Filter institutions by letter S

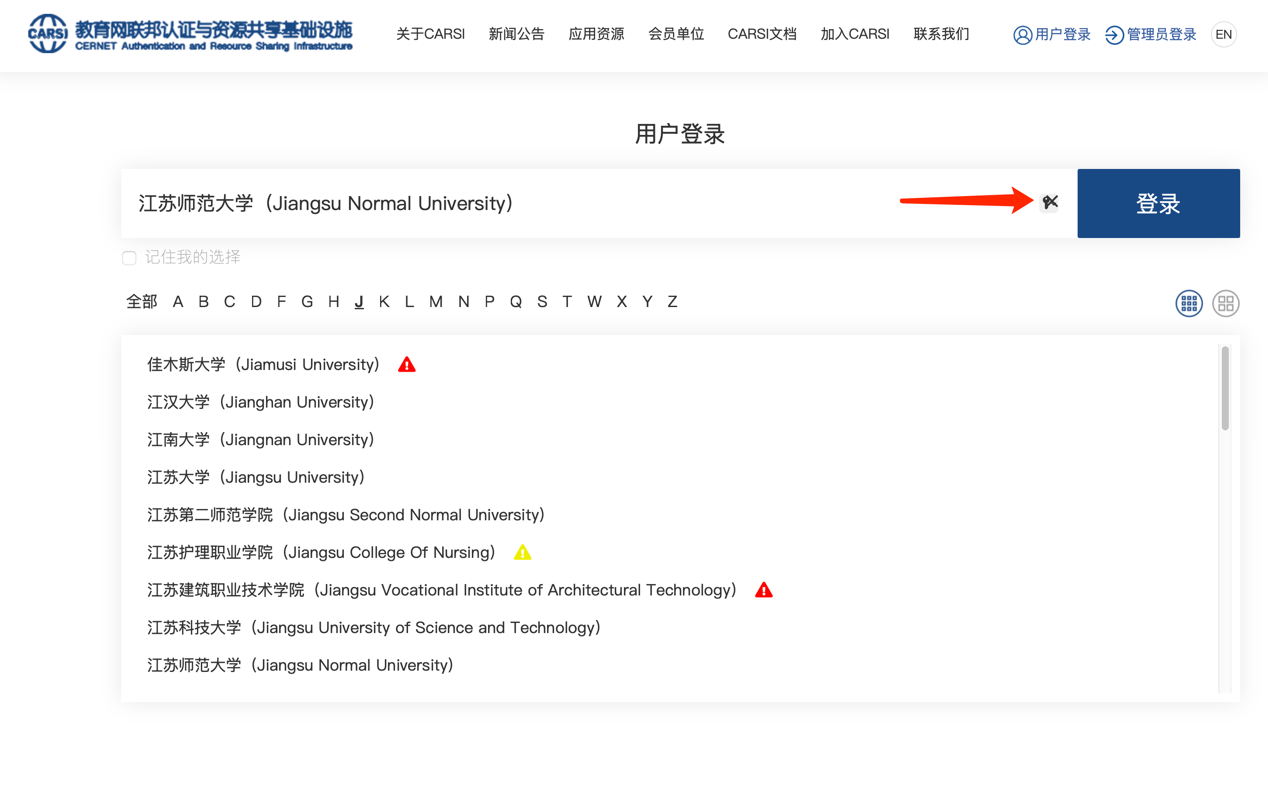(x=542, y=302)
